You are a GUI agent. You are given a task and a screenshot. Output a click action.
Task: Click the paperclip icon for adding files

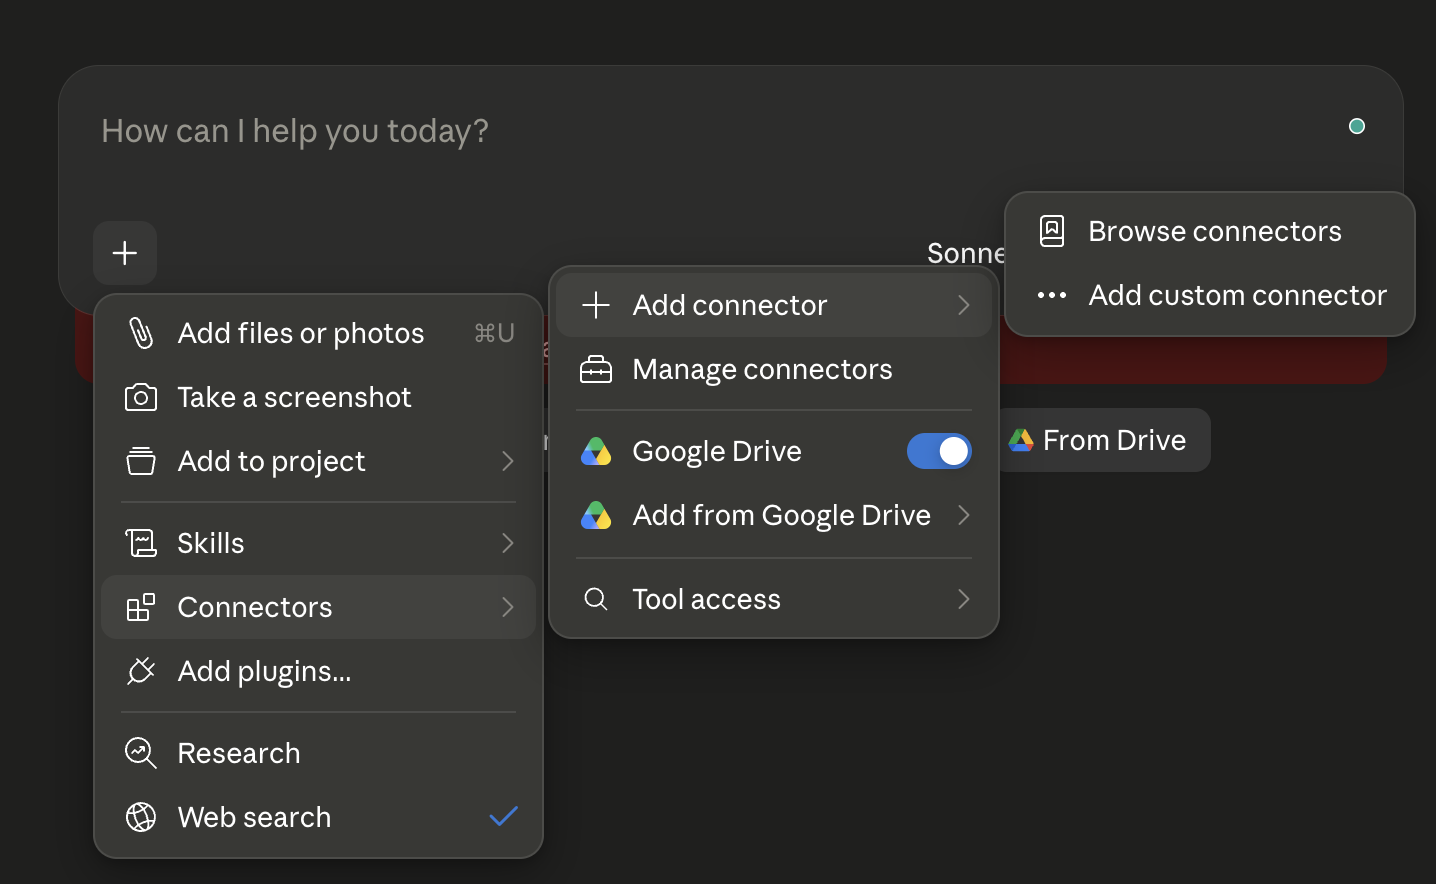point(141,333)
